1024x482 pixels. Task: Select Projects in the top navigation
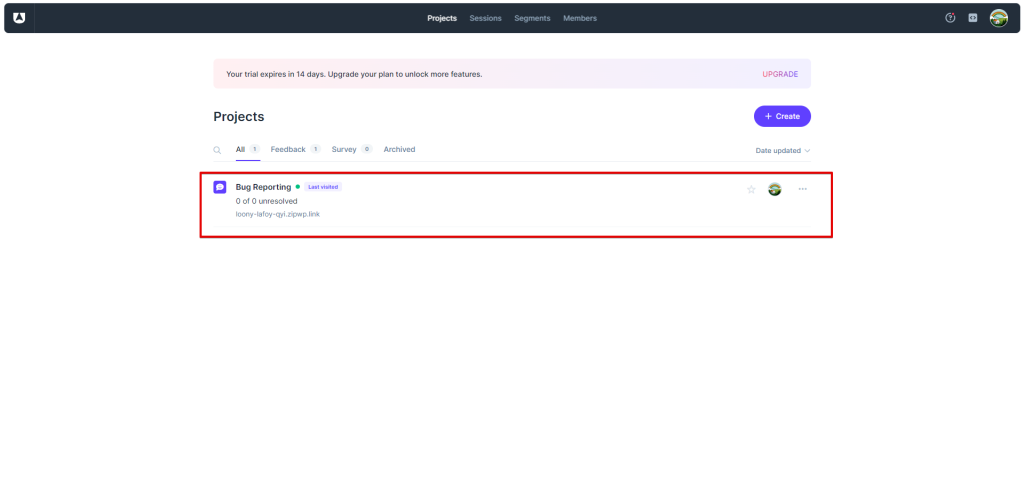(441, 18)
